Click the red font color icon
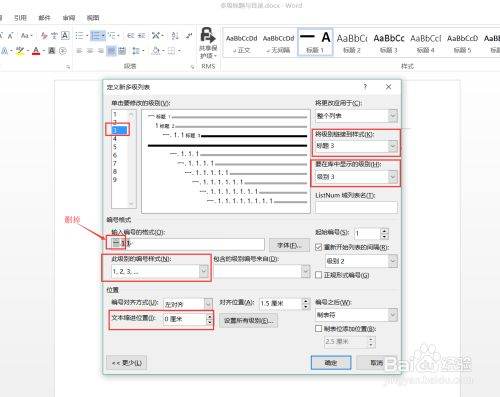Screen dimensions: 500x397 click(x=37, y=51)
